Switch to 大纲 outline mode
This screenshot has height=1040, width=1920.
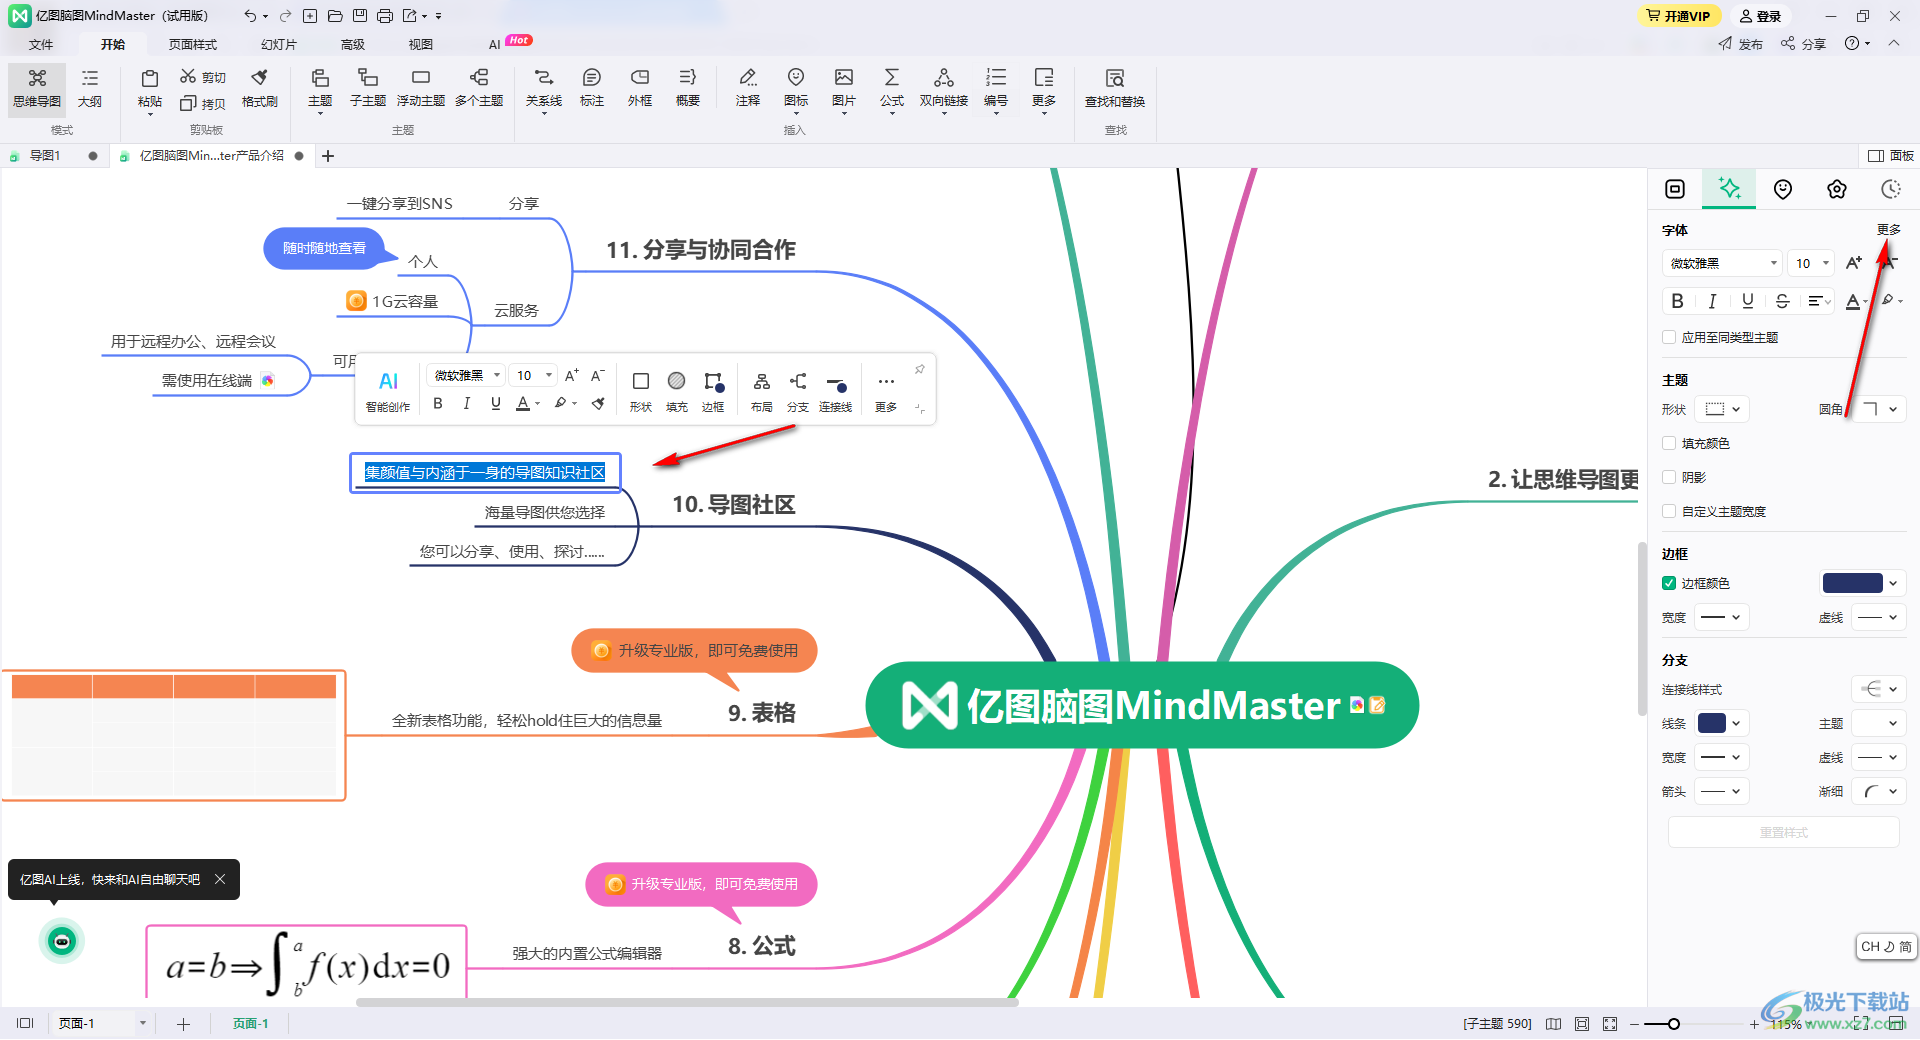click(x=90, y=88)
